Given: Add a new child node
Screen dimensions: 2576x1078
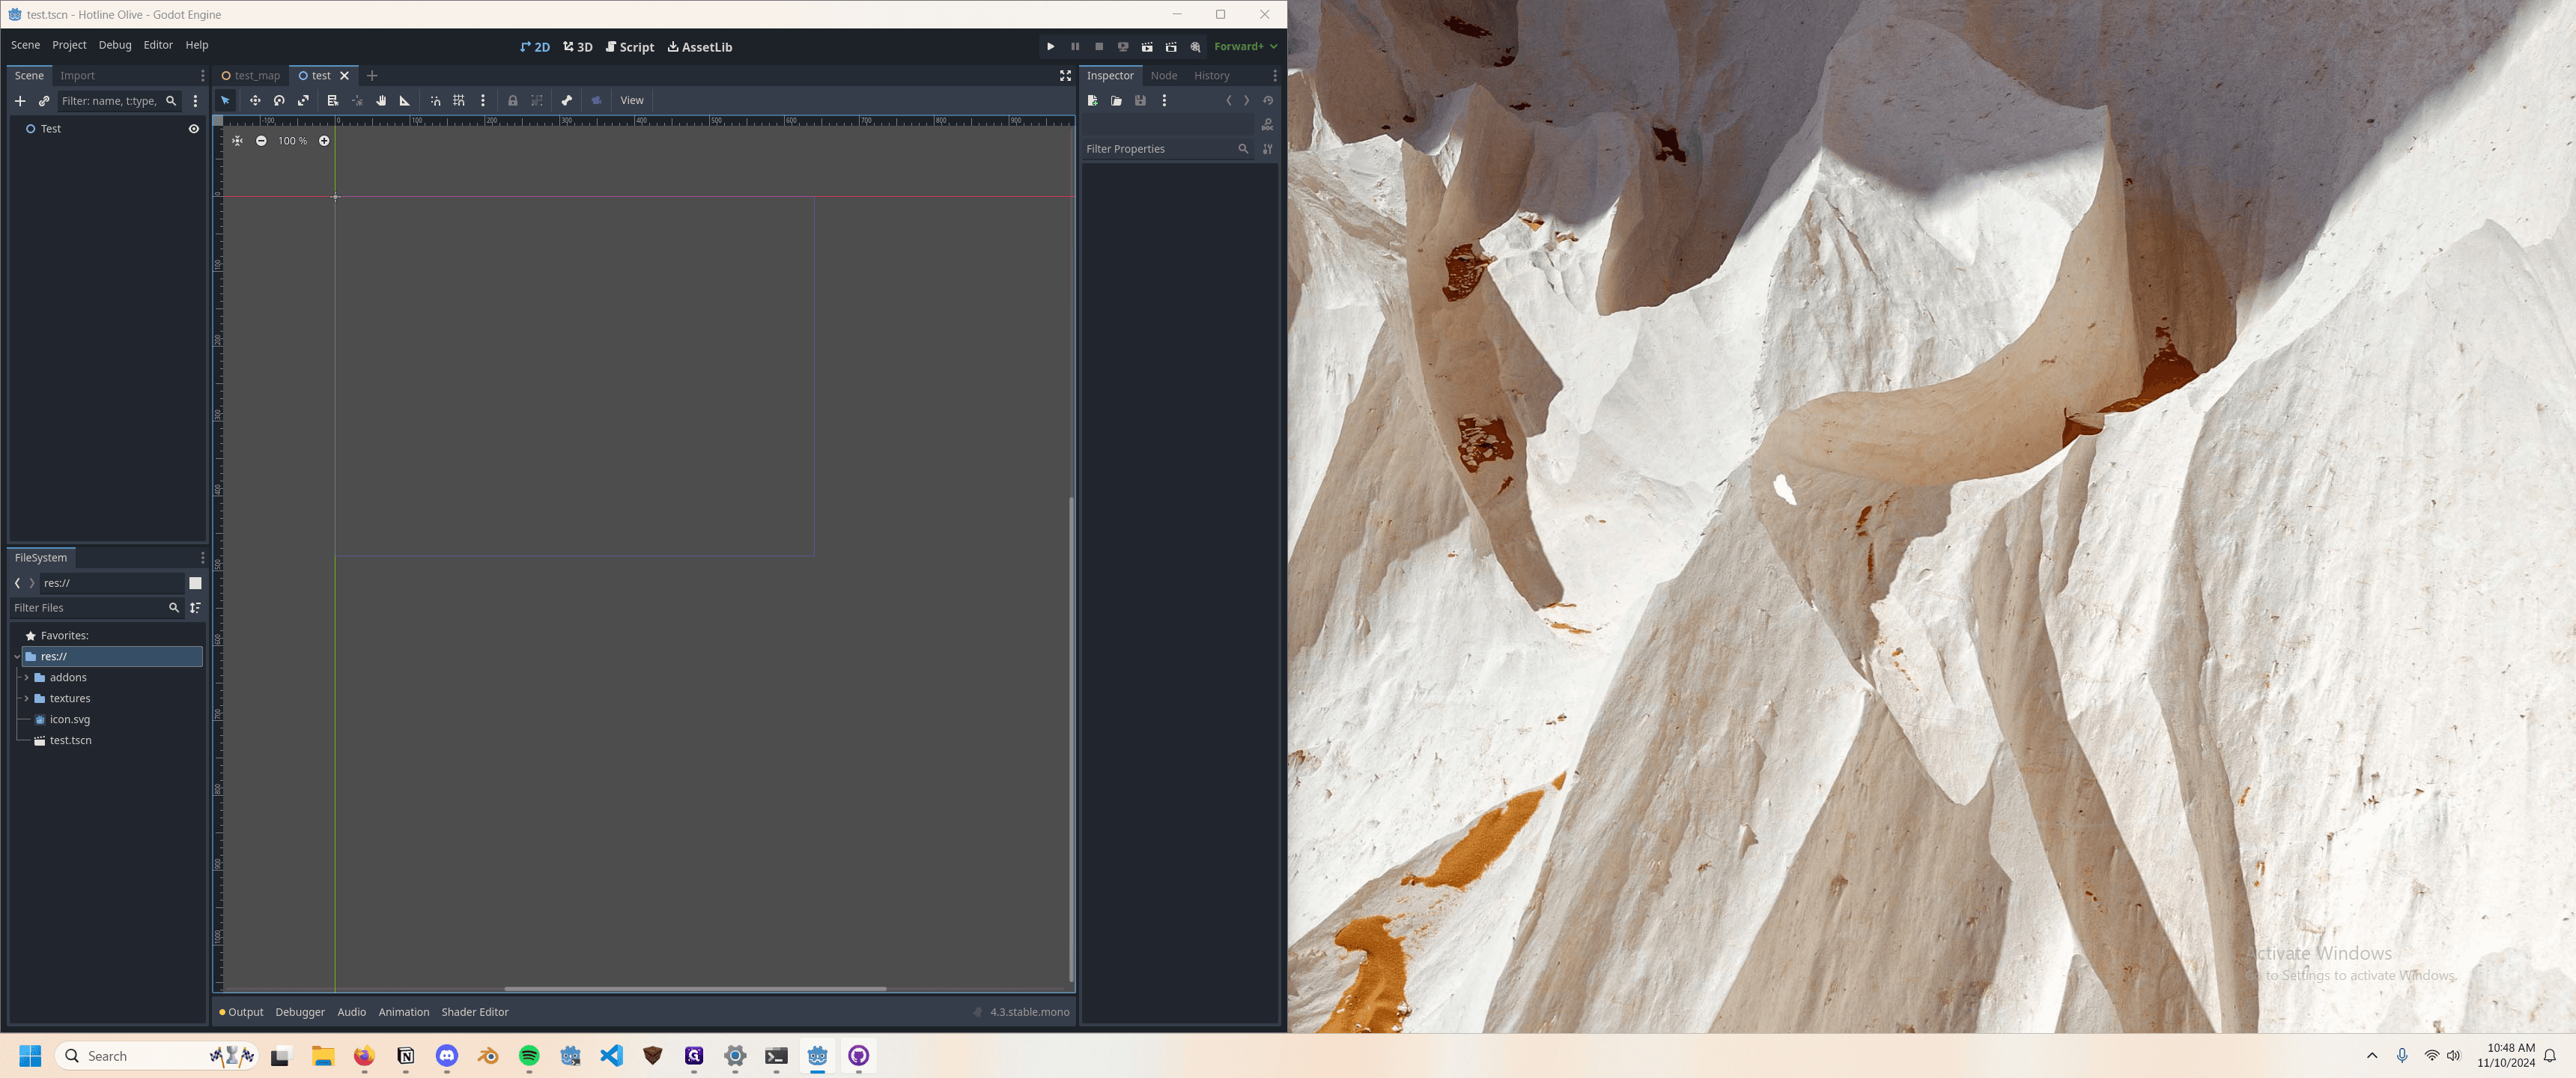Looking at the screenshot, I should [x=20, y=101].
